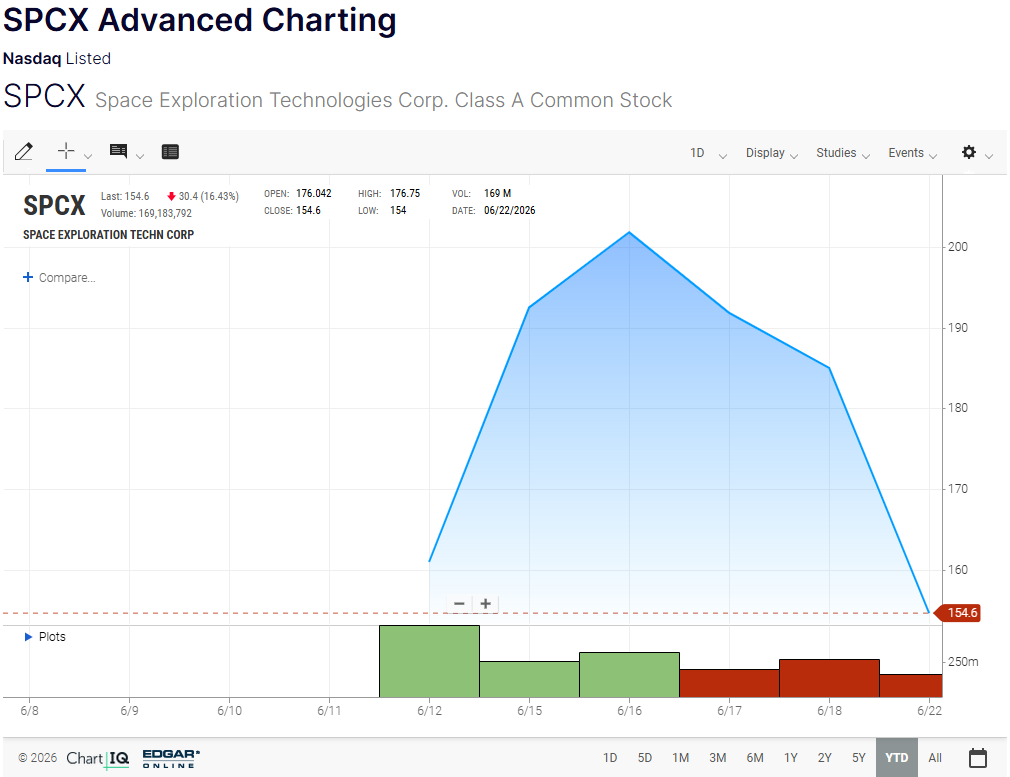This screenshot has width=1010, height=777.
Task: Open the crosshair tool dropdown arrow
Action: 88,156
